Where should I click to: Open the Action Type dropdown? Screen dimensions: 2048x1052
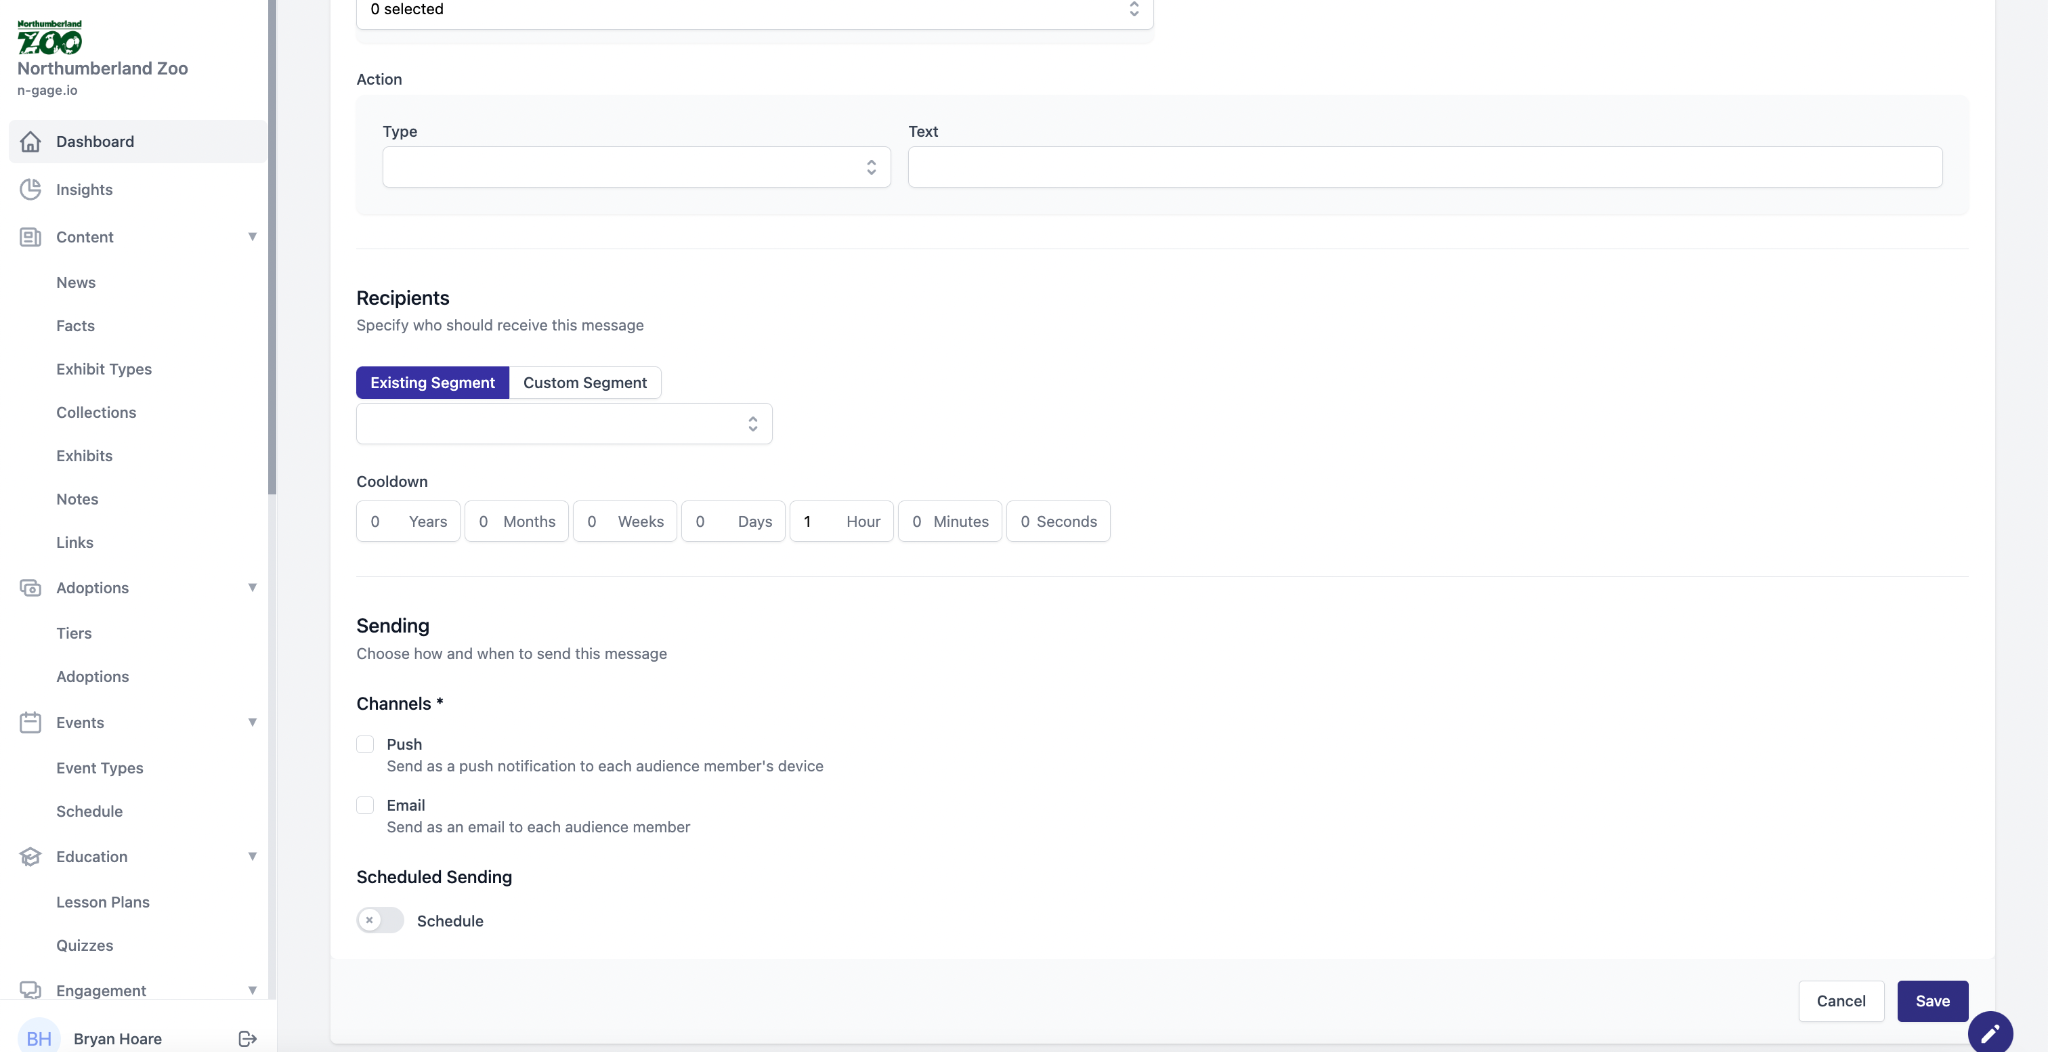pos(636,167)
